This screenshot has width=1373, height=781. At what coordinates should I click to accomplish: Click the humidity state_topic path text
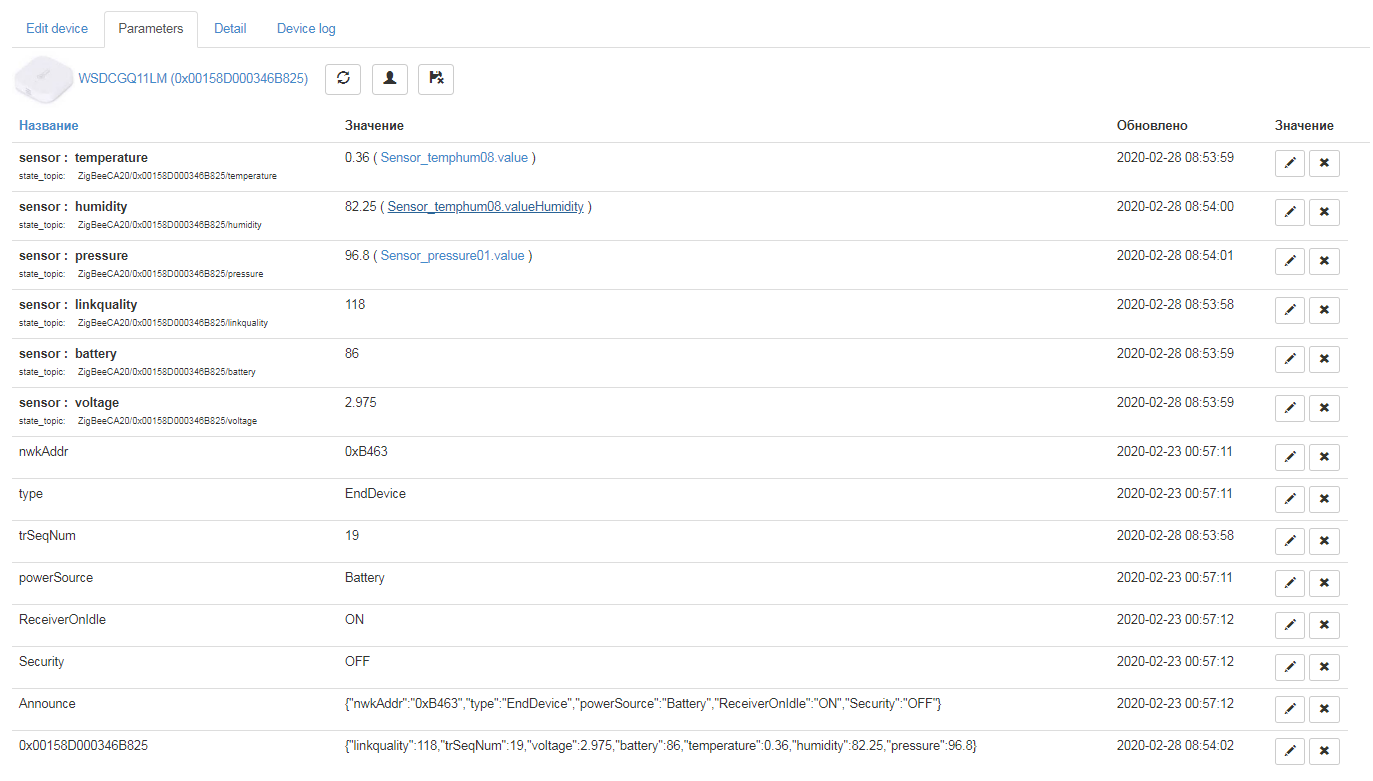[x=170, y=225]
